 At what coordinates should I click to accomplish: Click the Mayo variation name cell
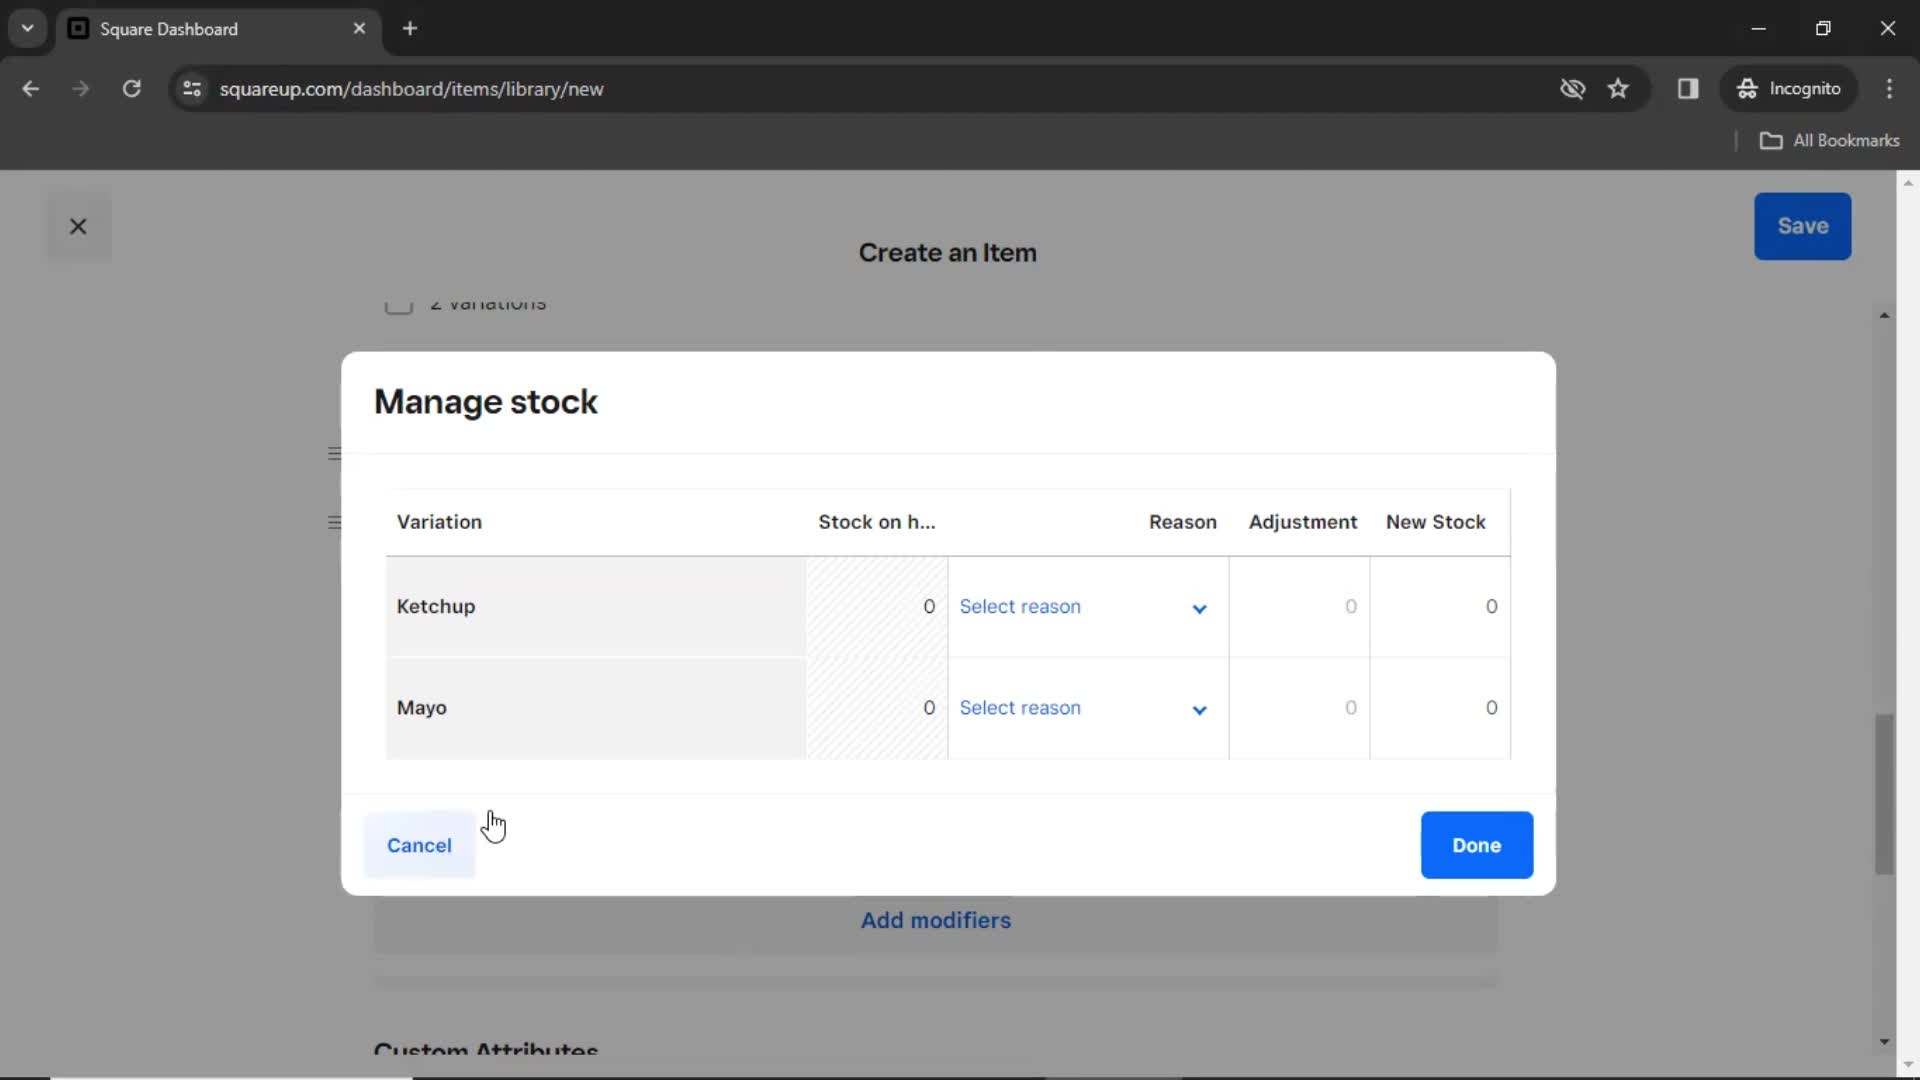(596, 708)
